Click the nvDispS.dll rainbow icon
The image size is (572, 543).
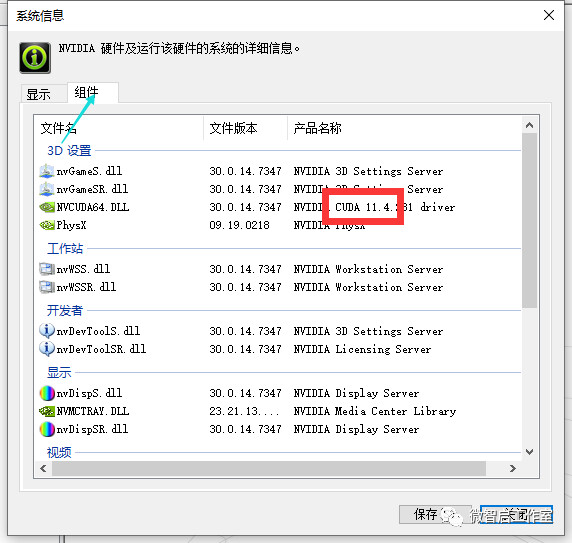[x=47, y=393]
